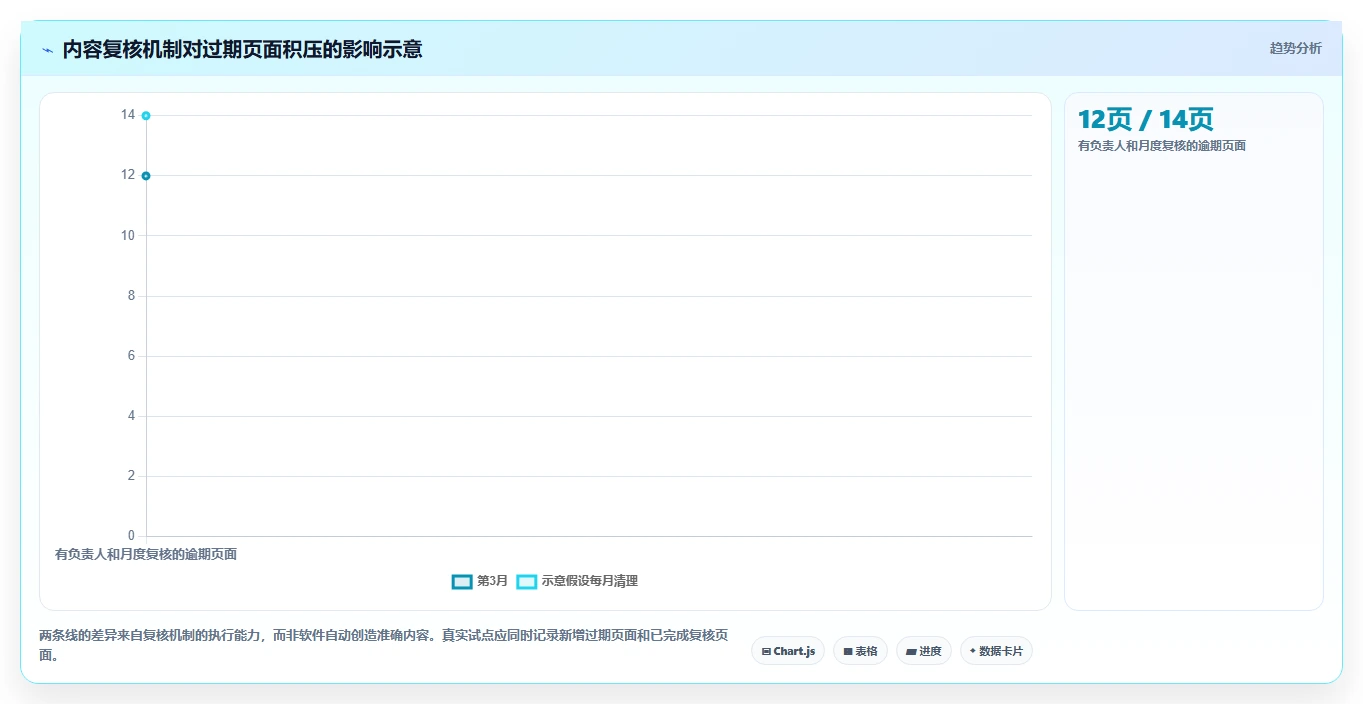Select the data point at value 14

(146, 116)
